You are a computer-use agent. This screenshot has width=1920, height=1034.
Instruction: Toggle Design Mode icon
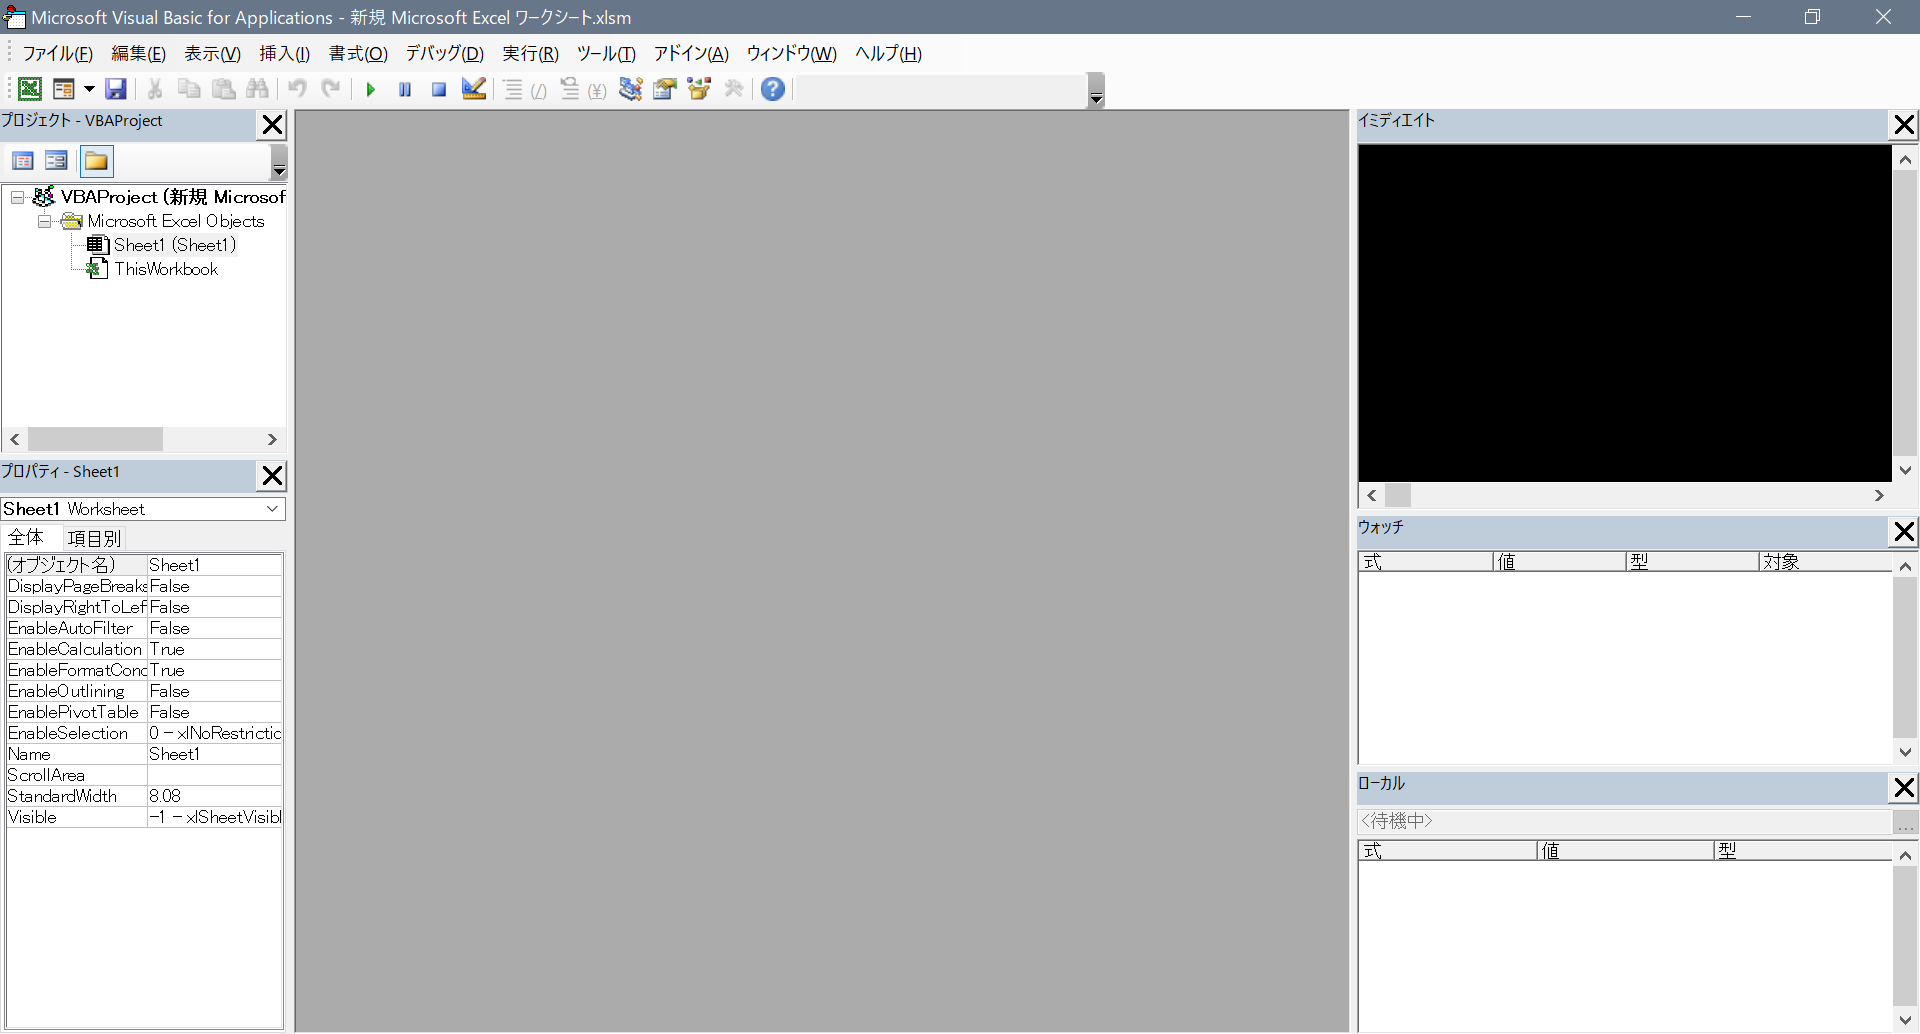tap(473, 89)
